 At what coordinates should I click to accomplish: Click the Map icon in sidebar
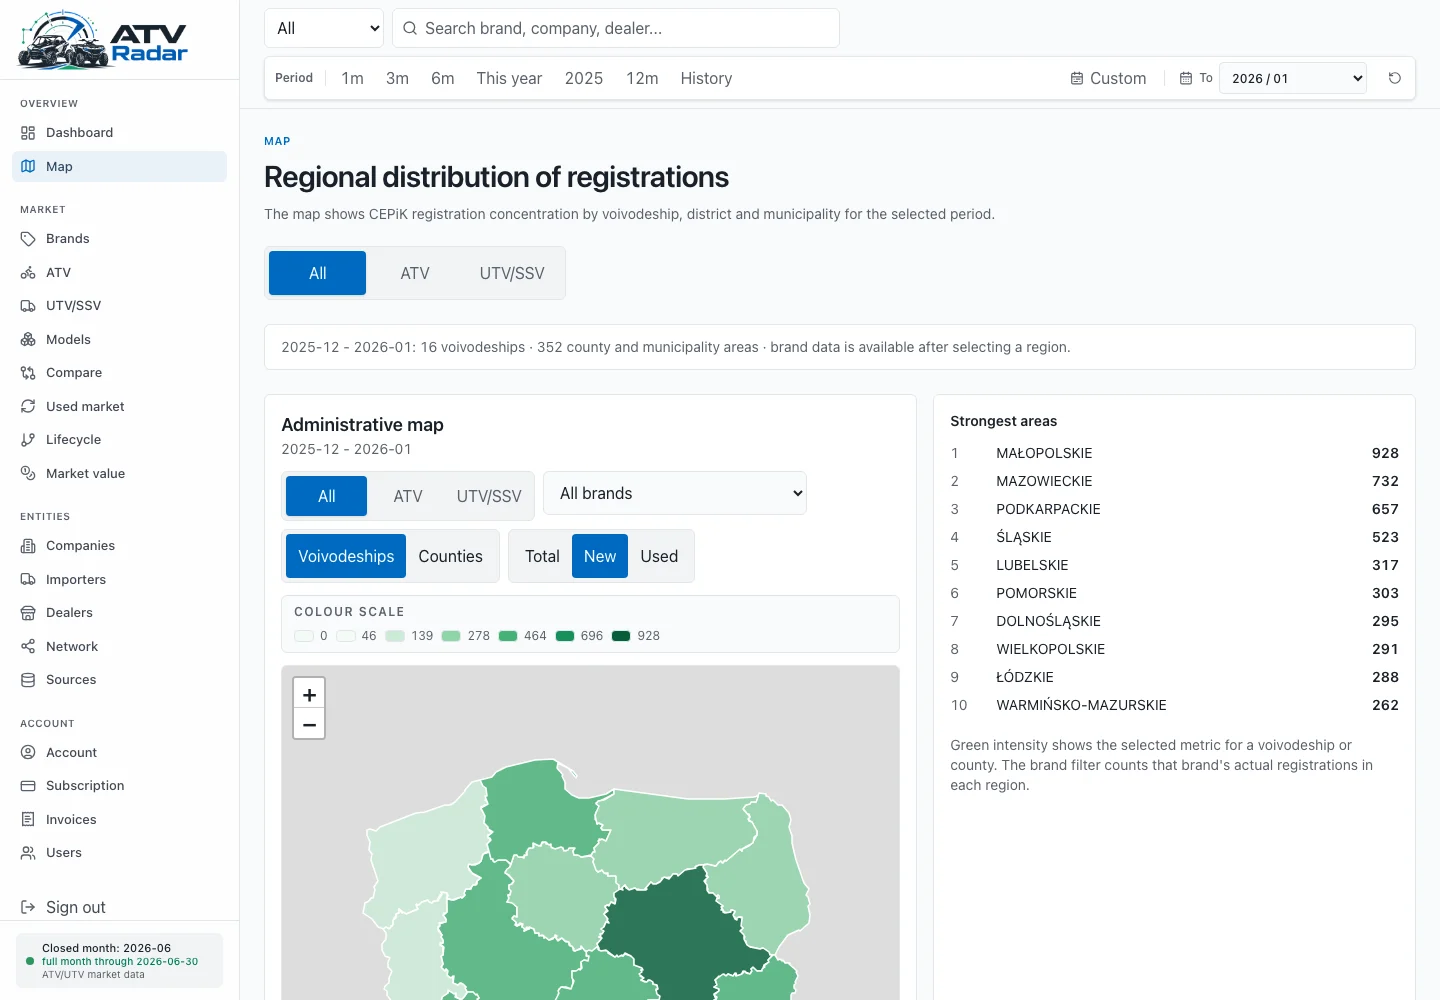[28, 167]
